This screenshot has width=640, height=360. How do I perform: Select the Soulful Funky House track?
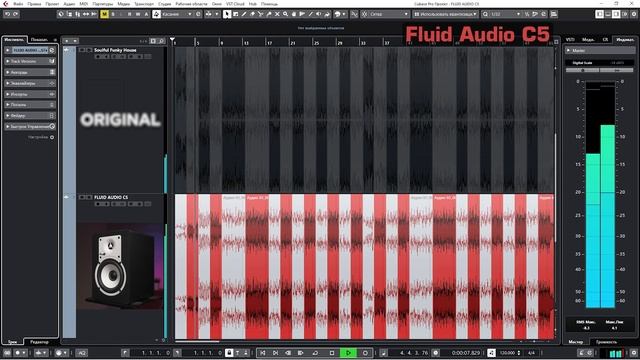(x=116, y=50)
